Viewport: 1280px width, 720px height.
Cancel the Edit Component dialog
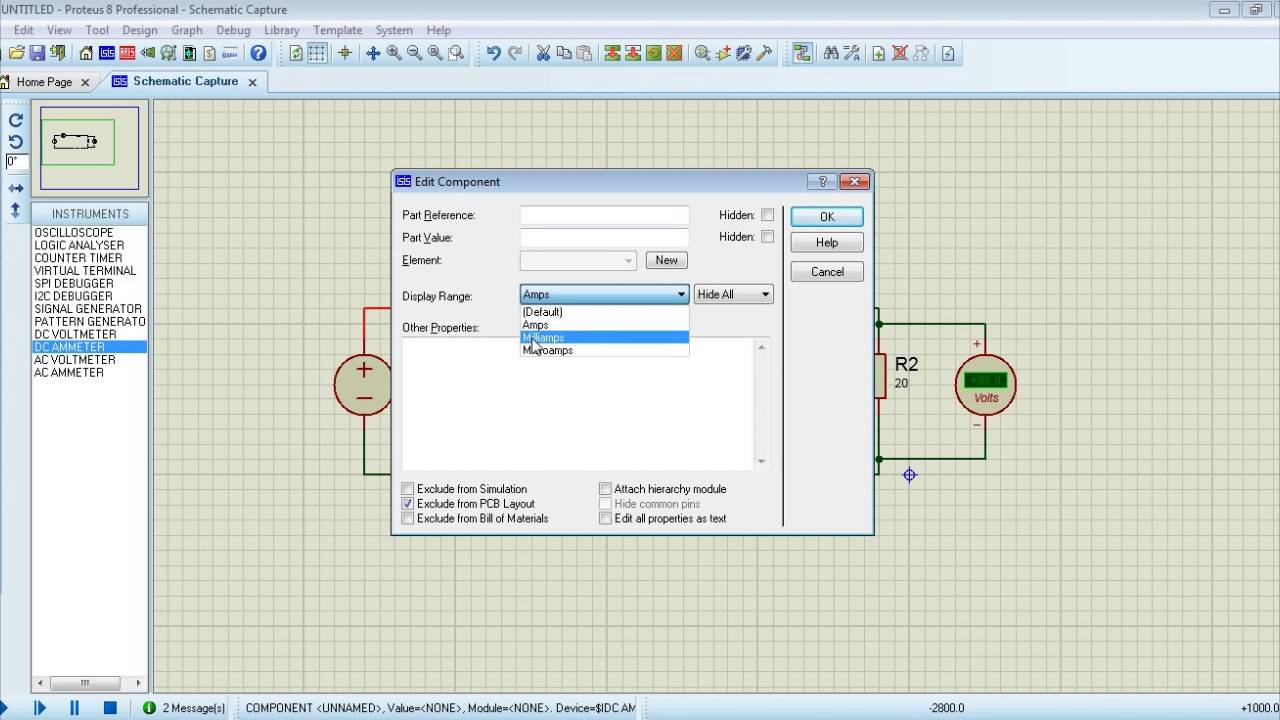tap(827, 272)
